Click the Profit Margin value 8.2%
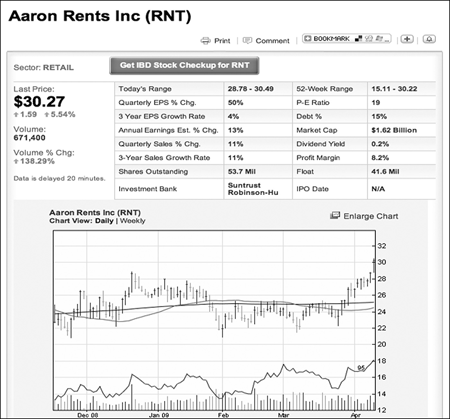The width and height of the screenshot is (450, 419). pyautogui.click(x=380, y=158)
